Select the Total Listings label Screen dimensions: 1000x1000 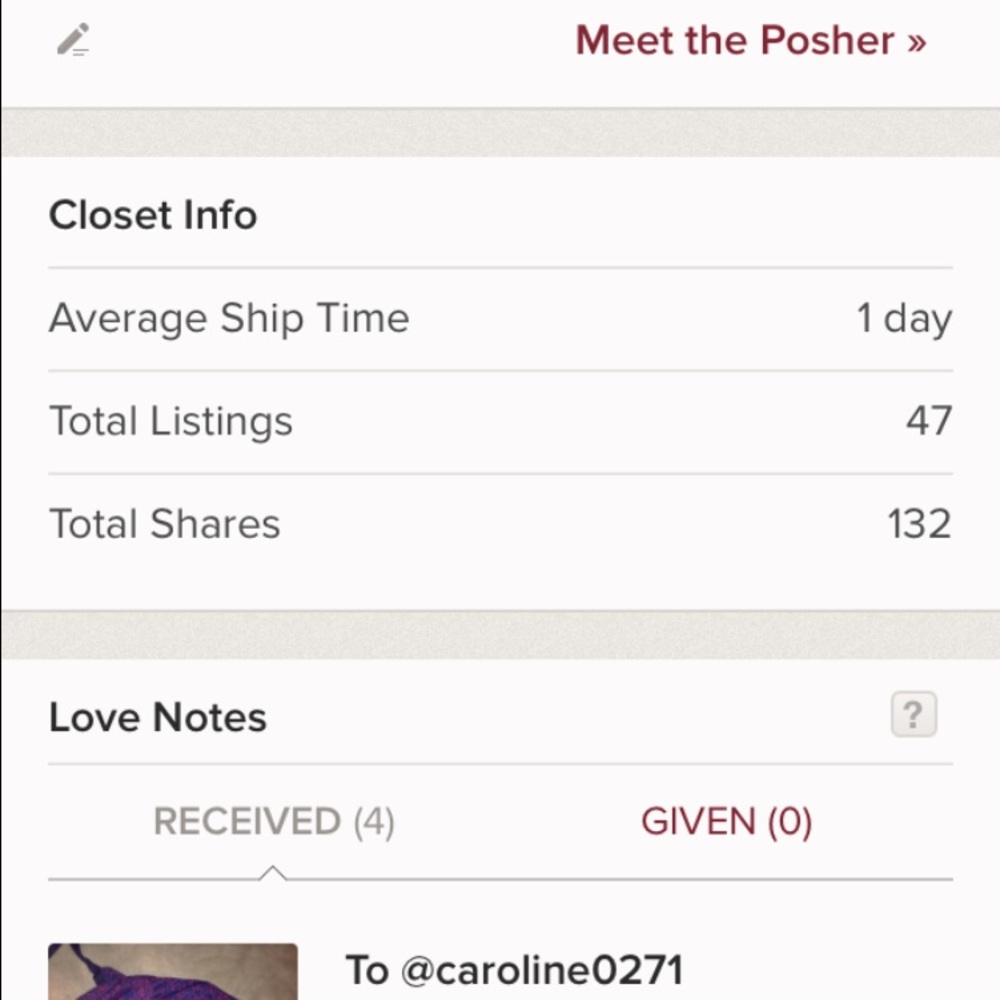click(x=171, y=421)
